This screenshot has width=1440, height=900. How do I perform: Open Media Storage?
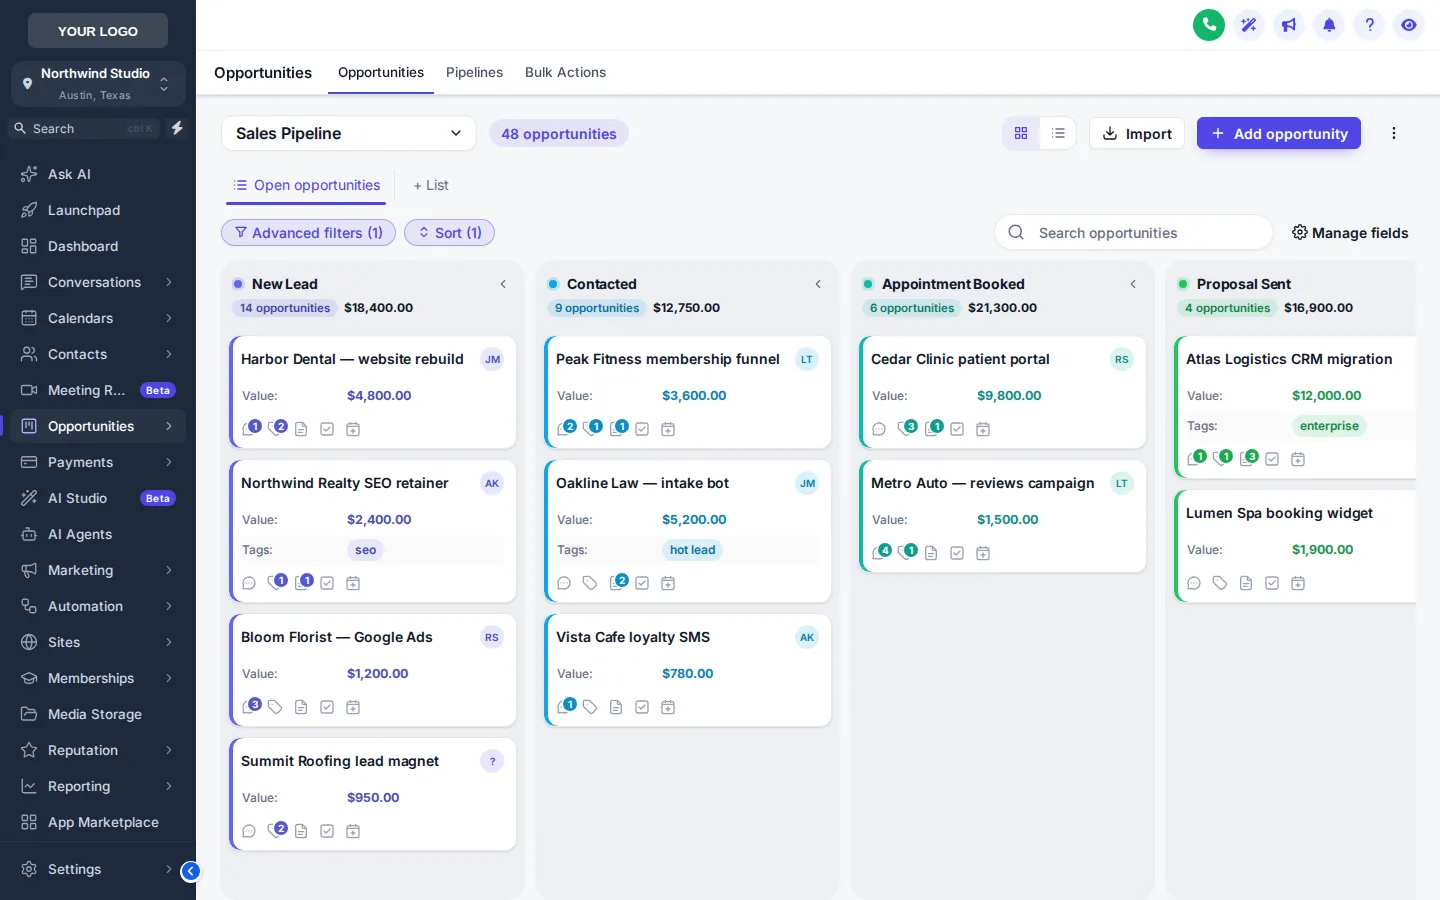click(98, 714)
